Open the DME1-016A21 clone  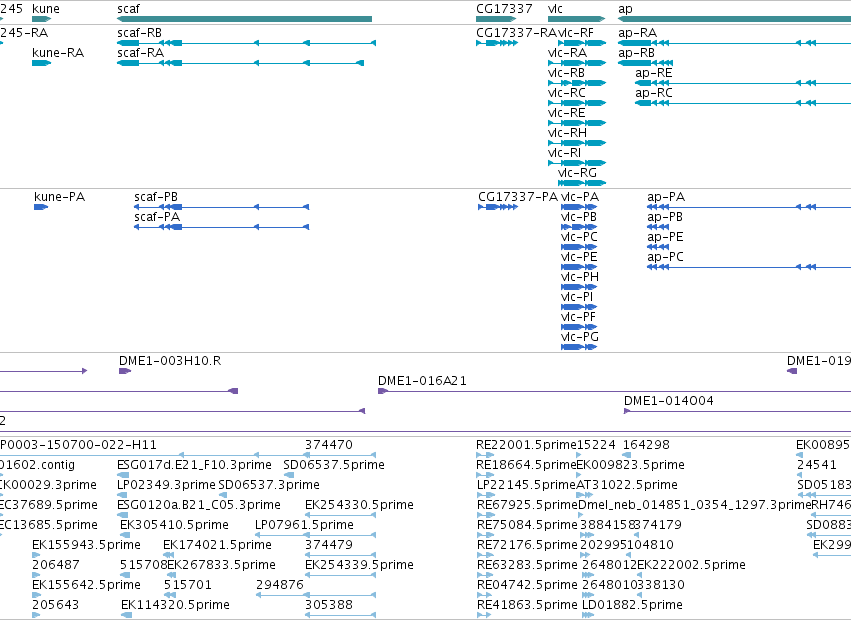(614, 391)
